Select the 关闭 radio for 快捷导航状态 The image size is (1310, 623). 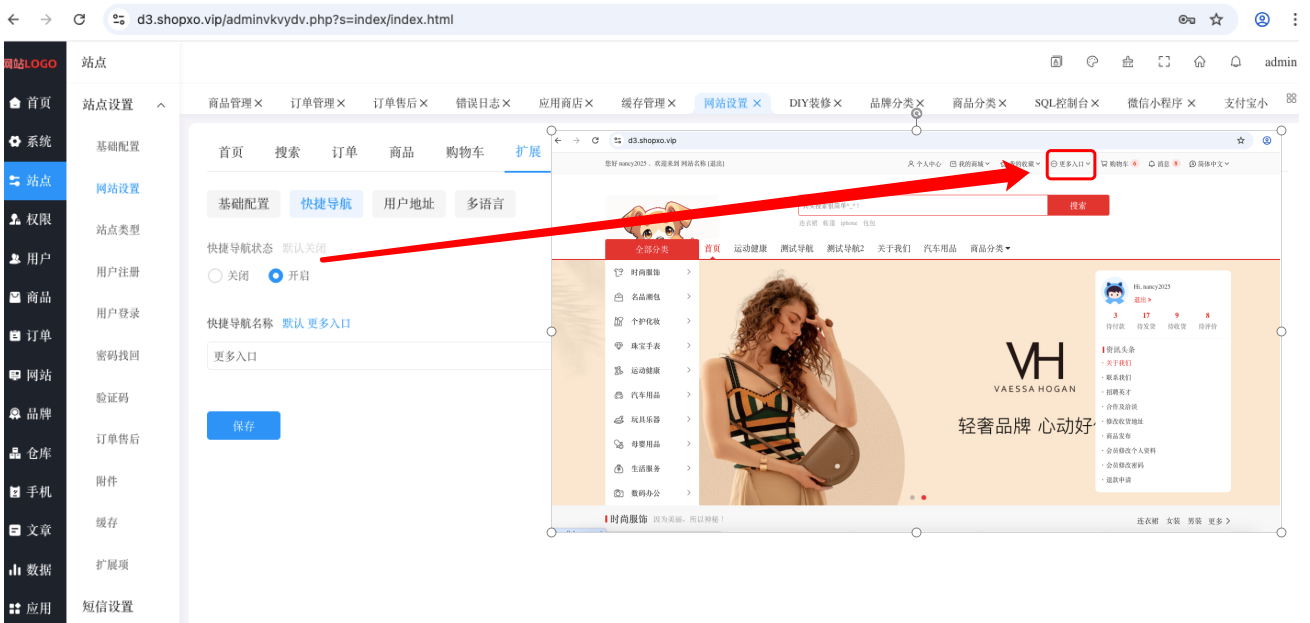(215, 276)
